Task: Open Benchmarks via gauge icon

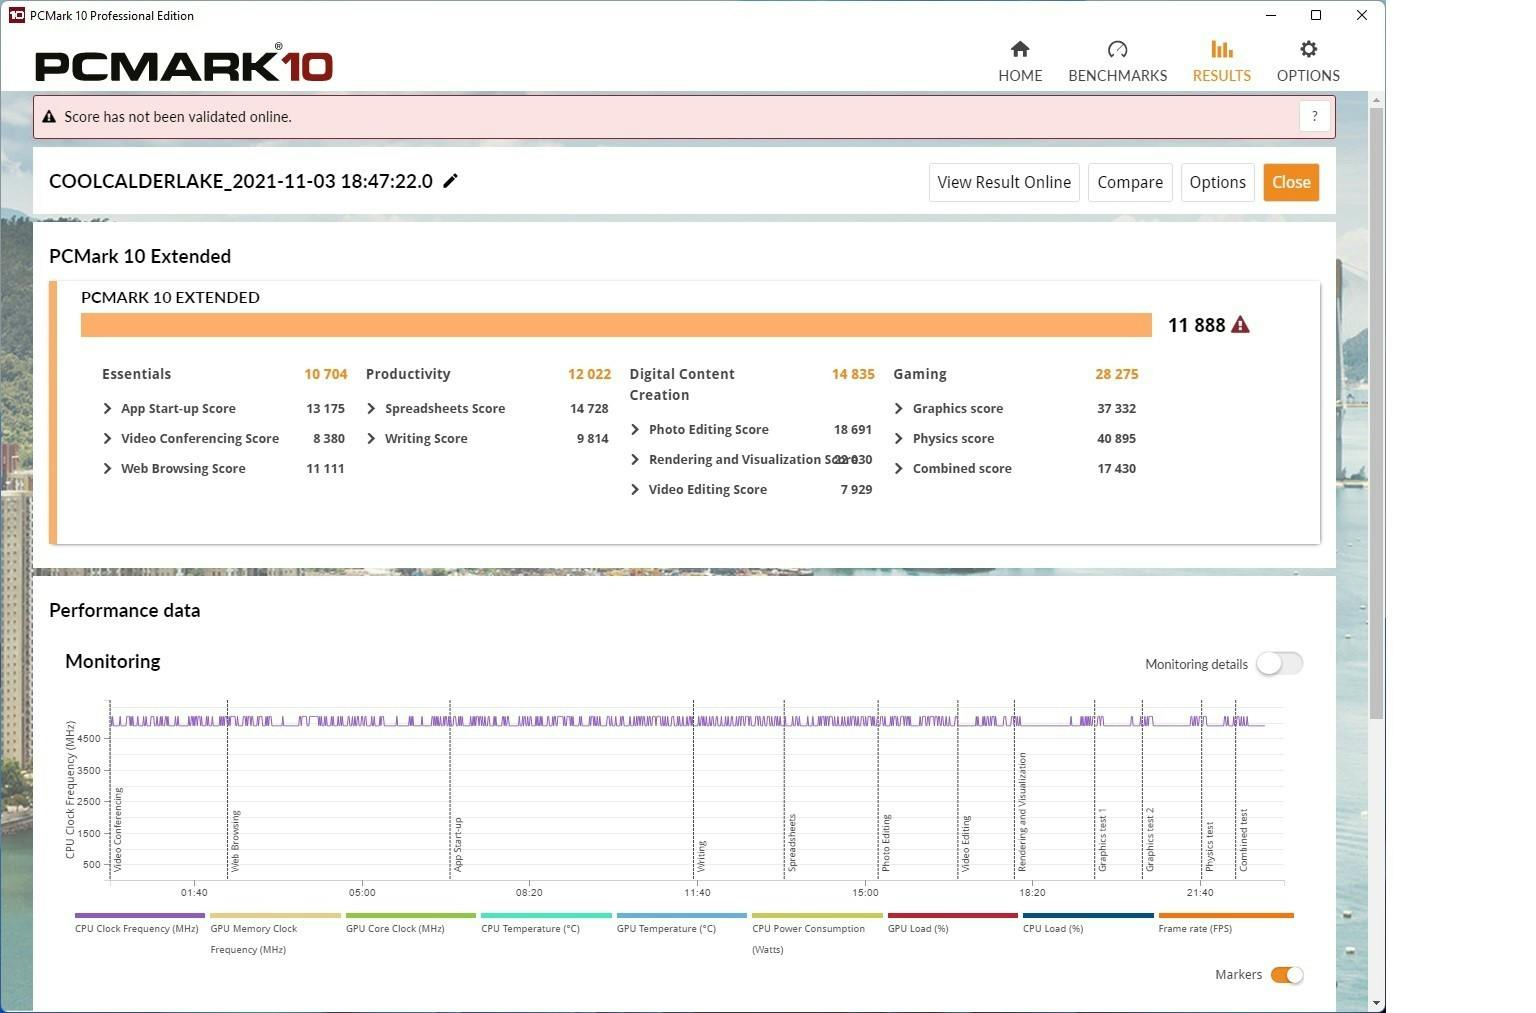Action: click(x=1117, y=50)
